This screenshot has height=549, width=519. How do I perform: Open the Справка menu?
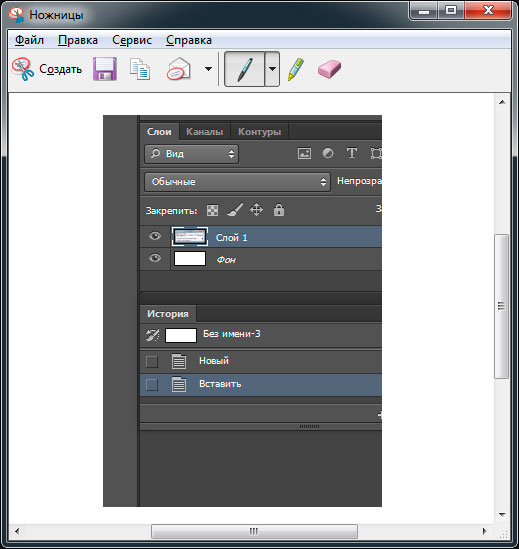(189, 40)
